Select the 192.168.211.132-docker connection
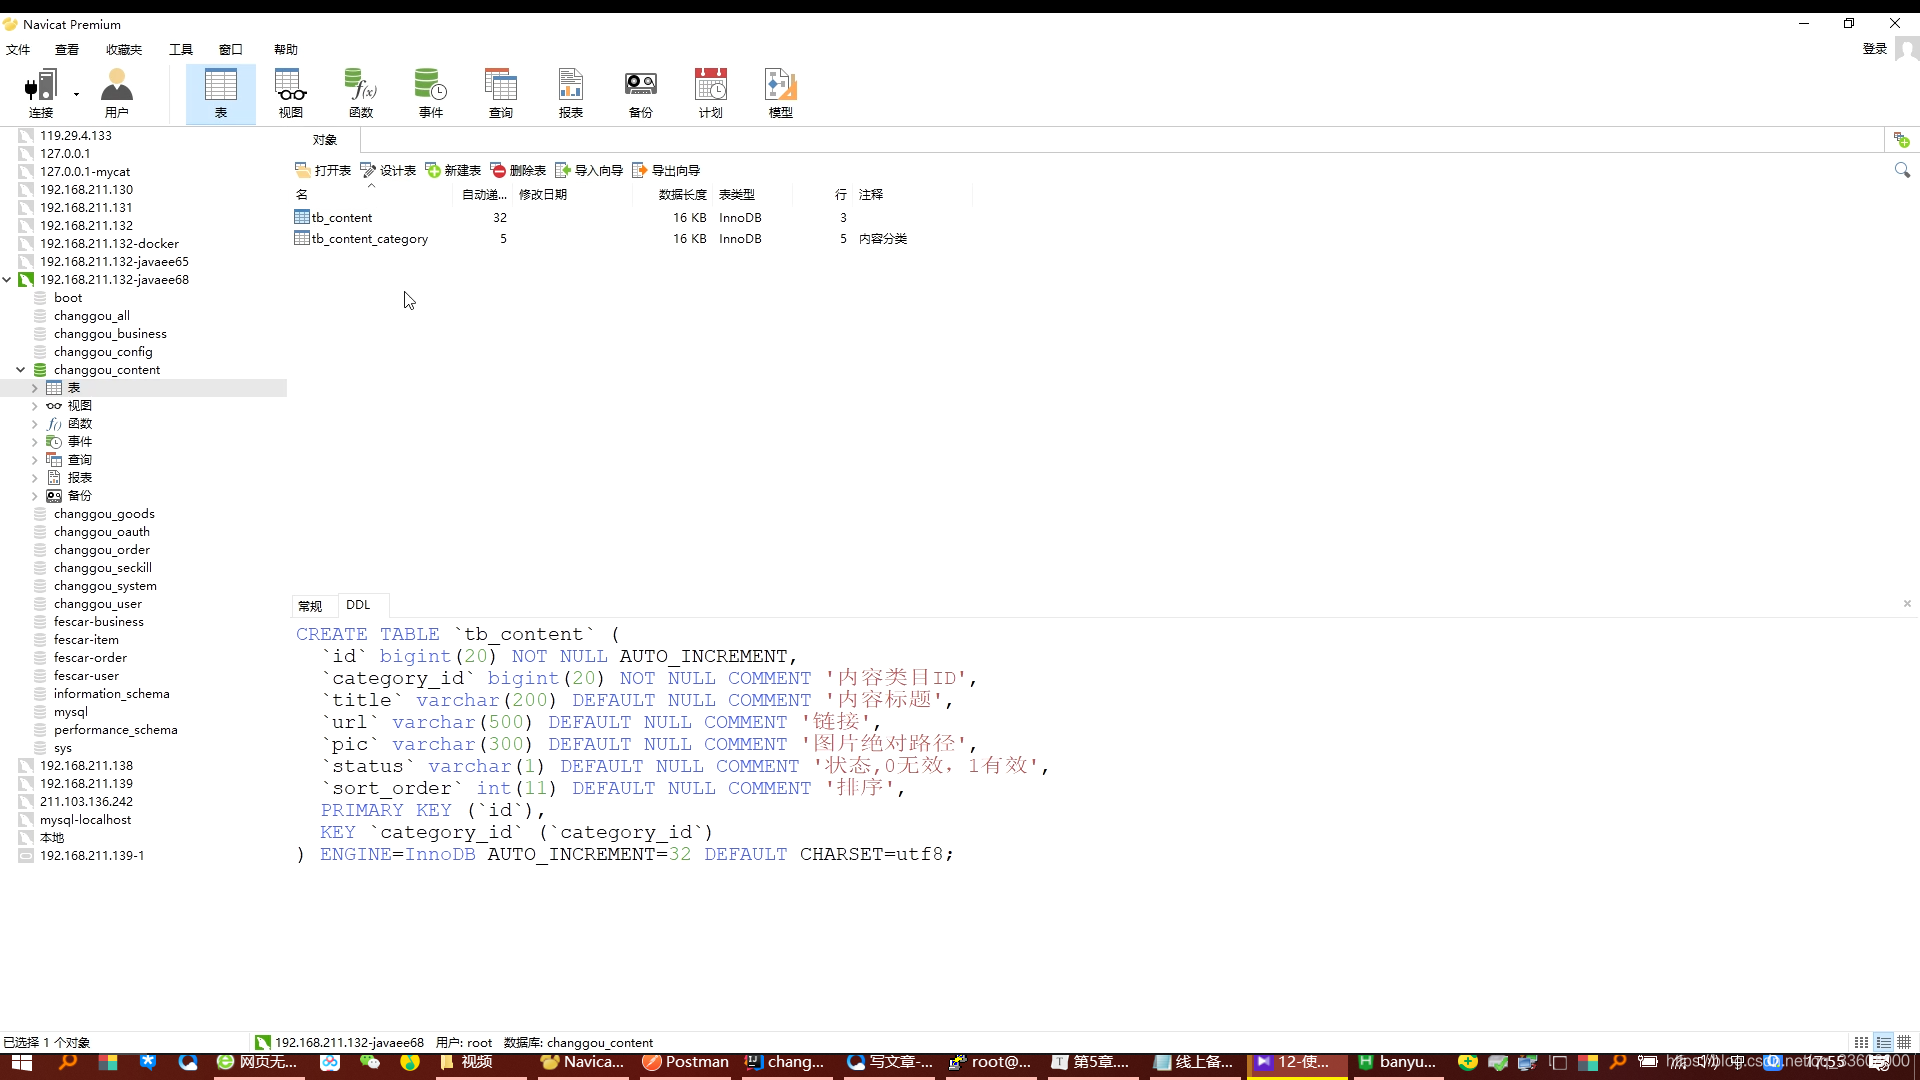This screenshot has width=1920, height=1080. click(109, 244)
